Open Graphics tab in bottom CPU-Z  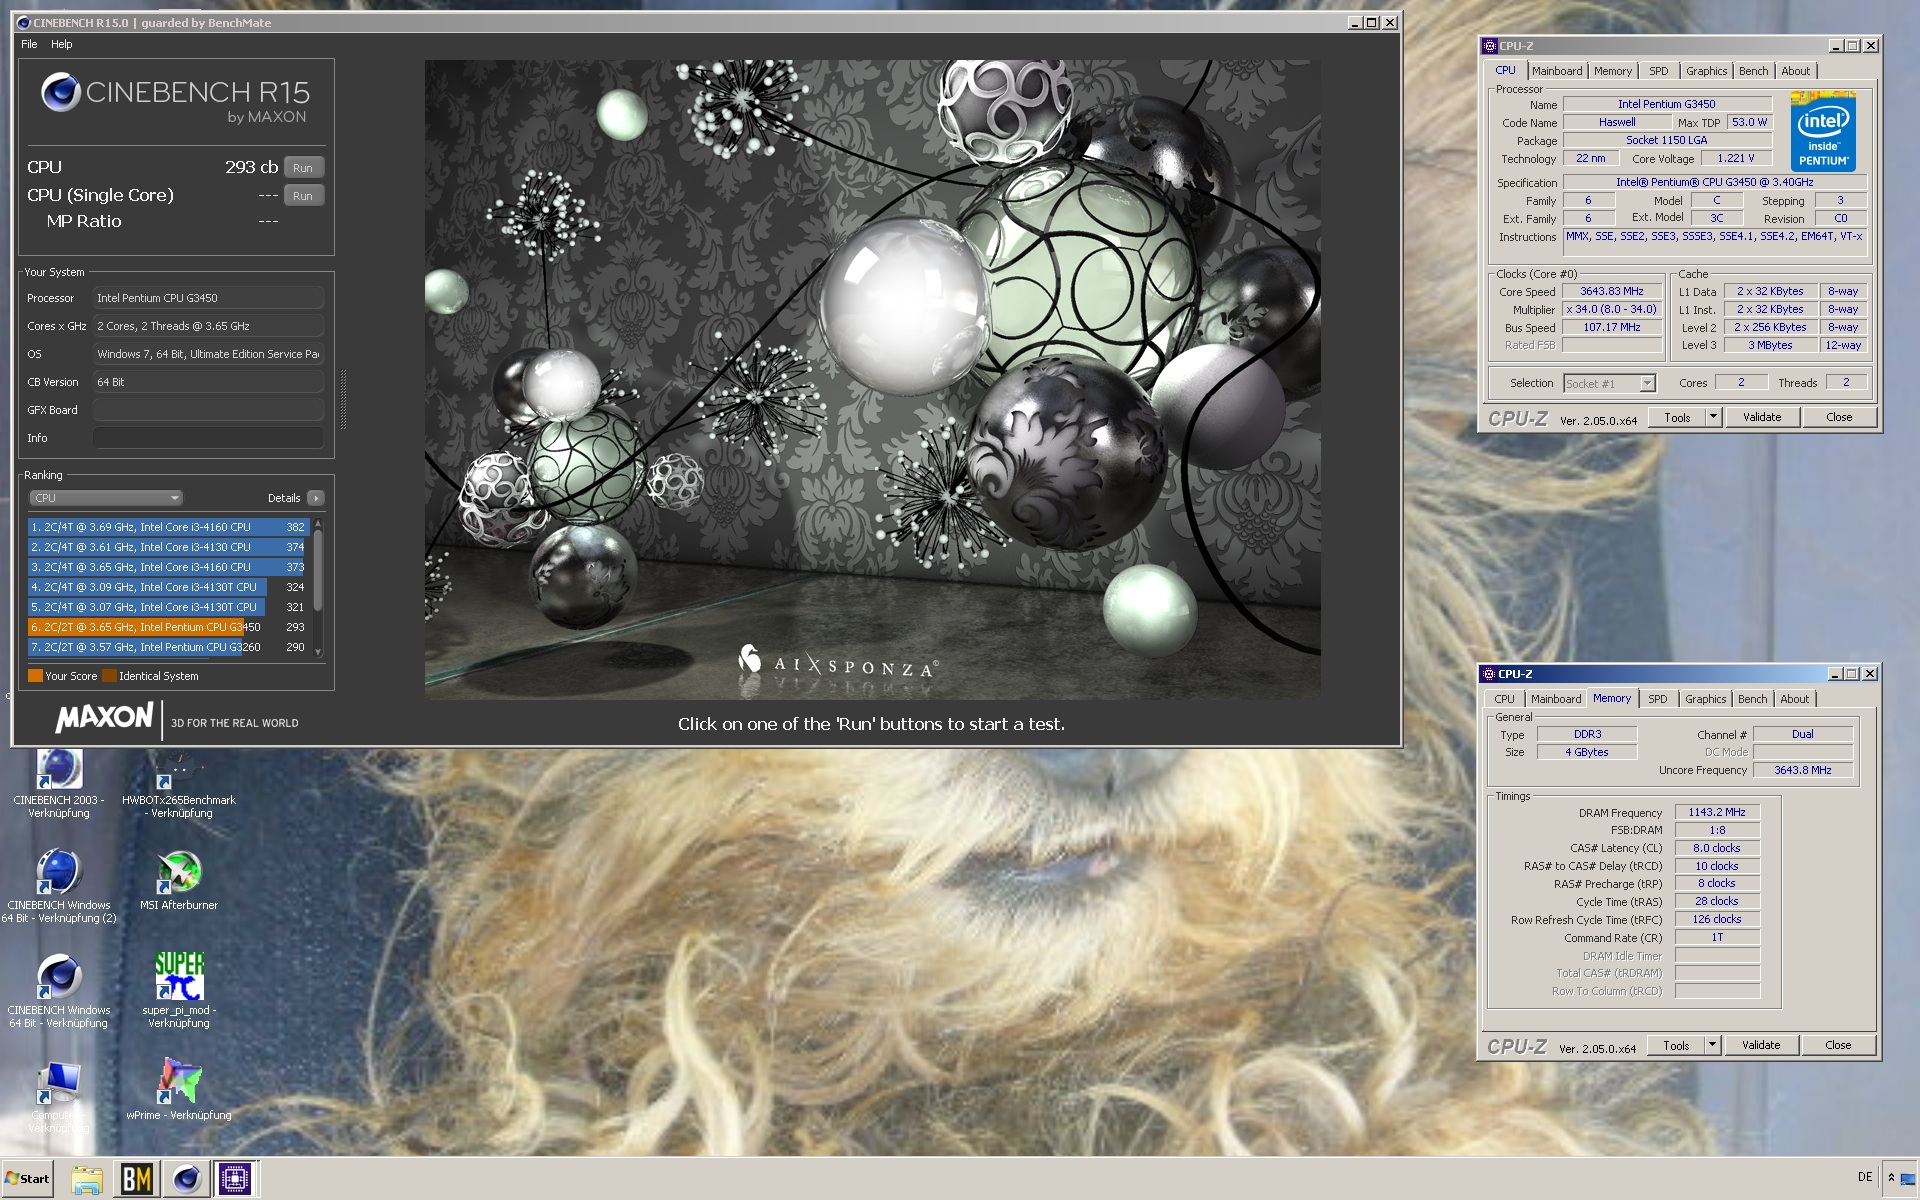tap(1705, 699)
